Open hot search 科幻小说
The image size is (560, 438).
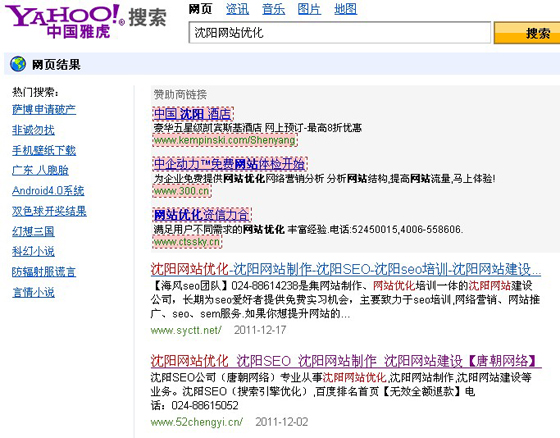tap(33, 251)
